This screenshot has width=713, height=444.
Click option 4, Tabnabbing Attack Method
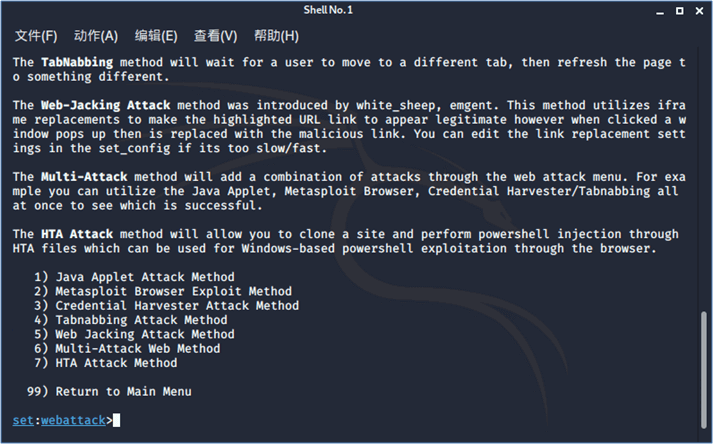point(129,320)
